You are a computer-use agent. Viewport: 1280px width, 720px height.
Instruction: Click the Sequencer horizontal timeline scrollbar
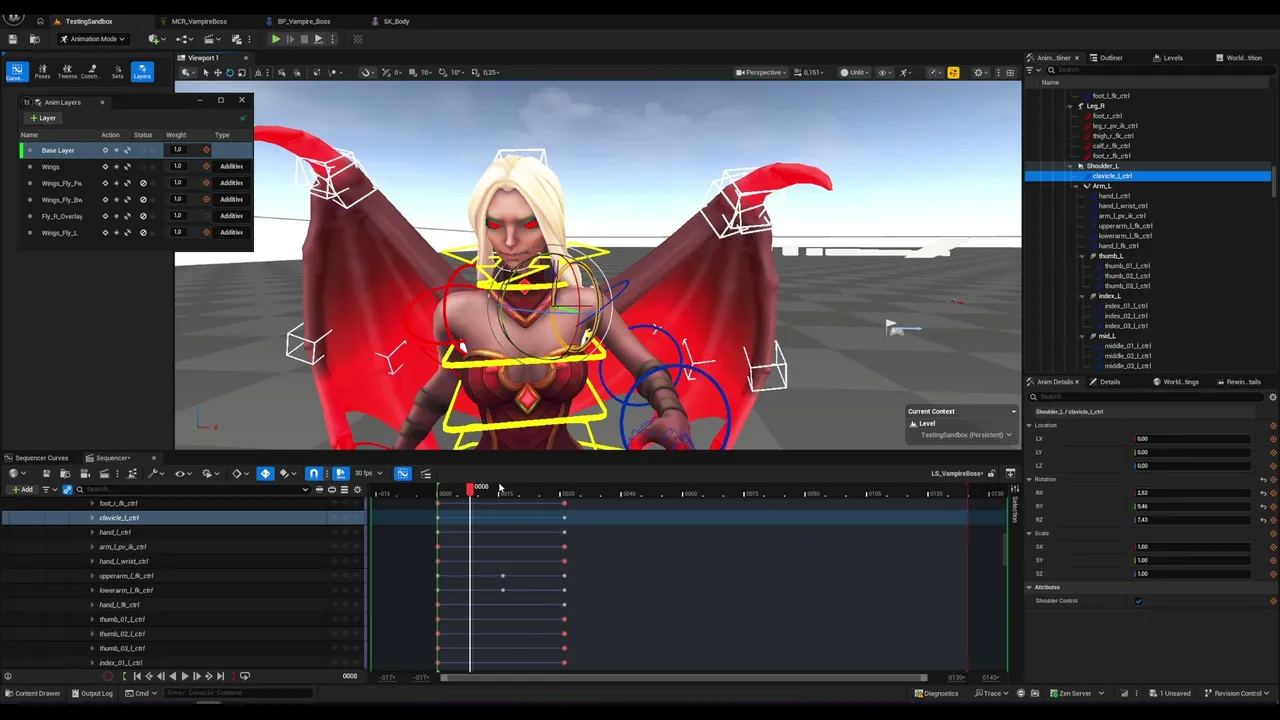point(683,678)
